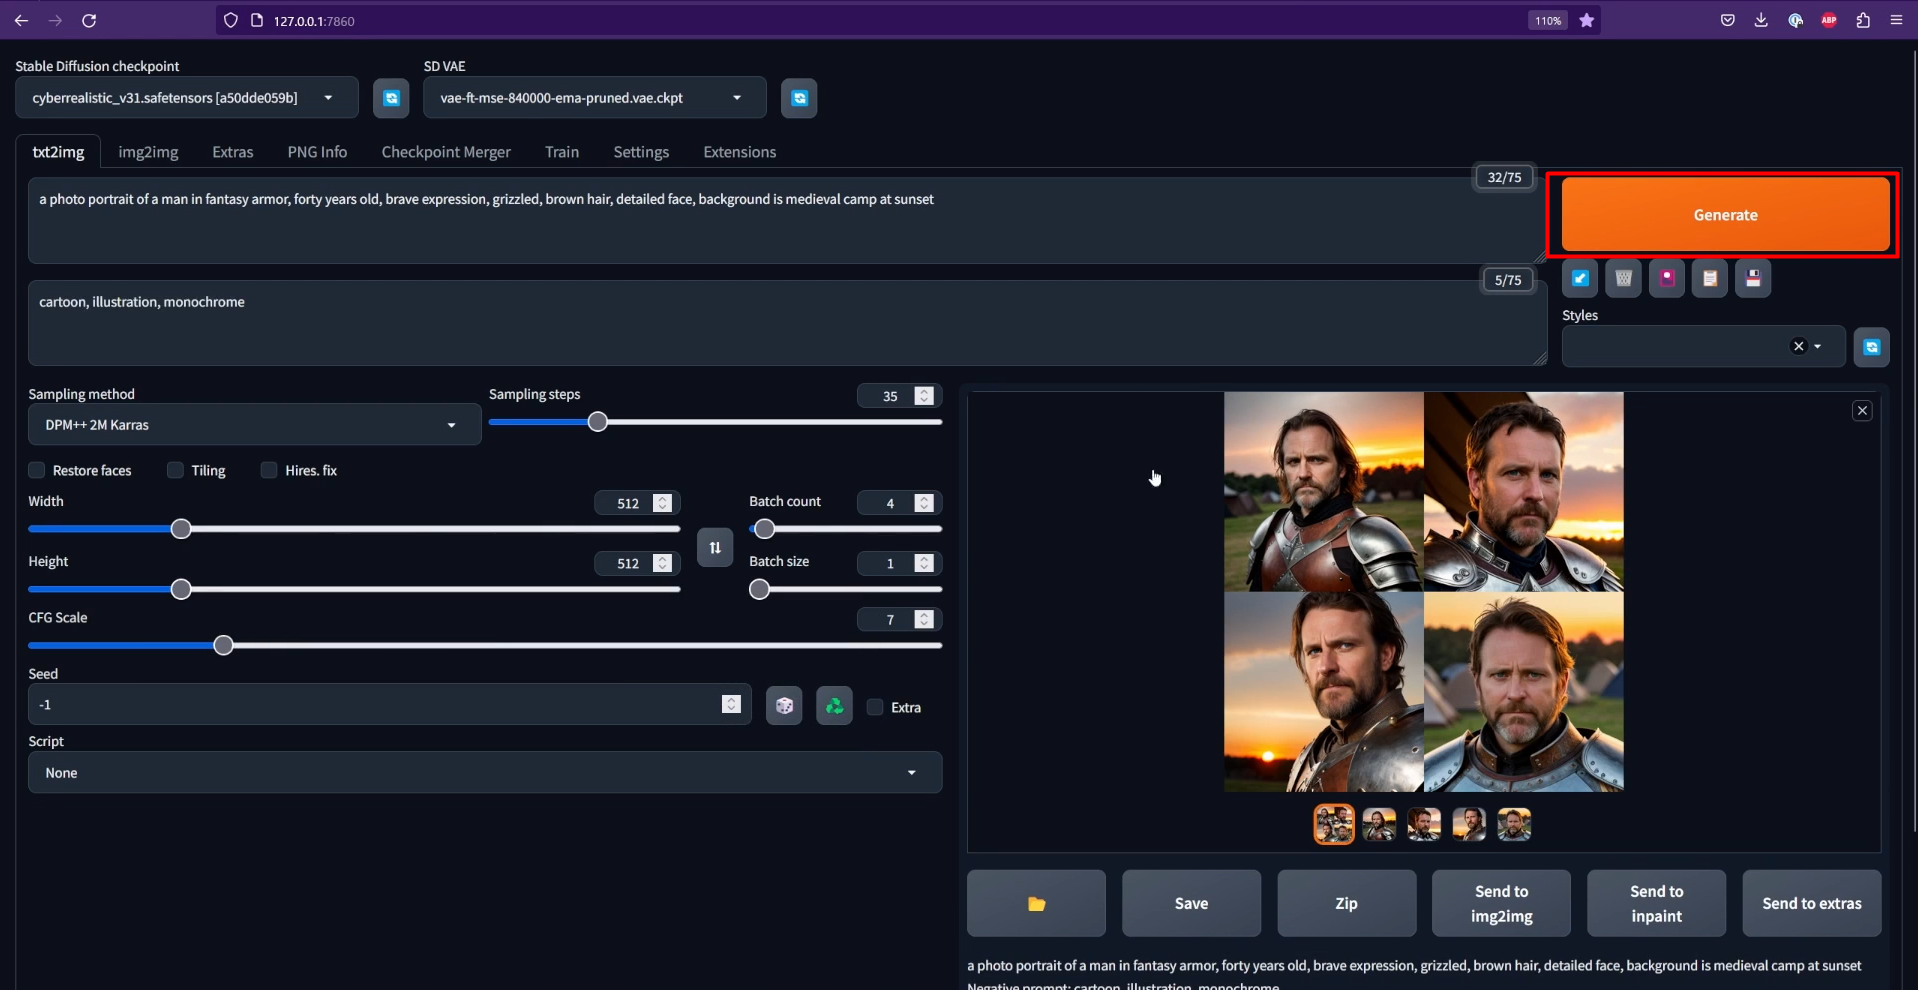
Task: Click the swap width and height button
Action: [714, 547]
